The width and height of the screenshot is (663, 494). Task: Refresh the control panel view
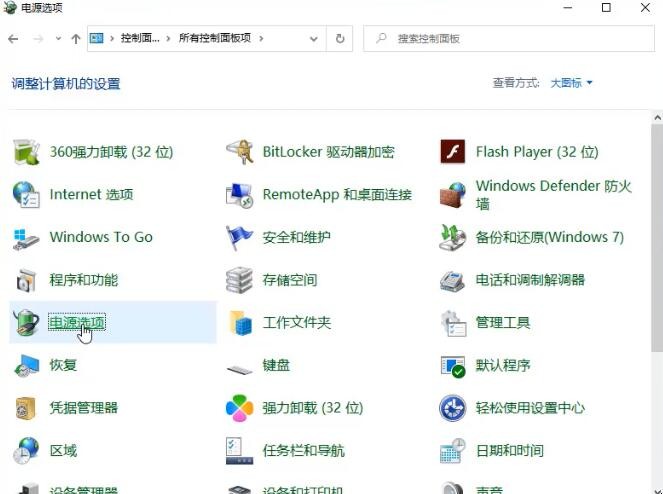340,39
